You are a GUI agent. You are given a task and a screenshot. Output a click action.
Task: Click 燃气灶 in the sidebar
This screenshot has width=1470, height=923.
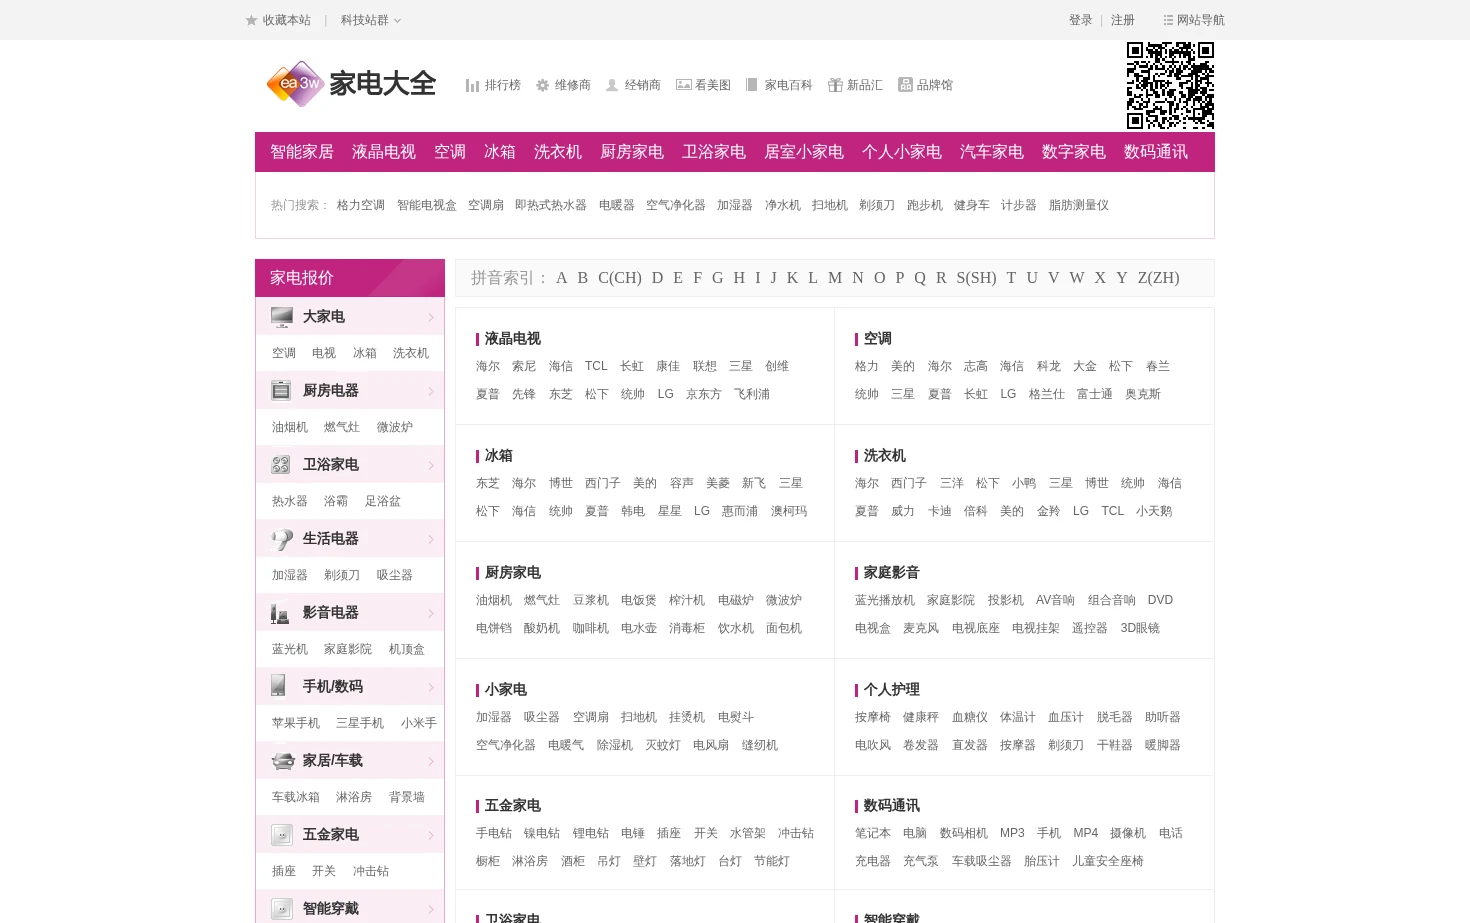pos(342,427)
